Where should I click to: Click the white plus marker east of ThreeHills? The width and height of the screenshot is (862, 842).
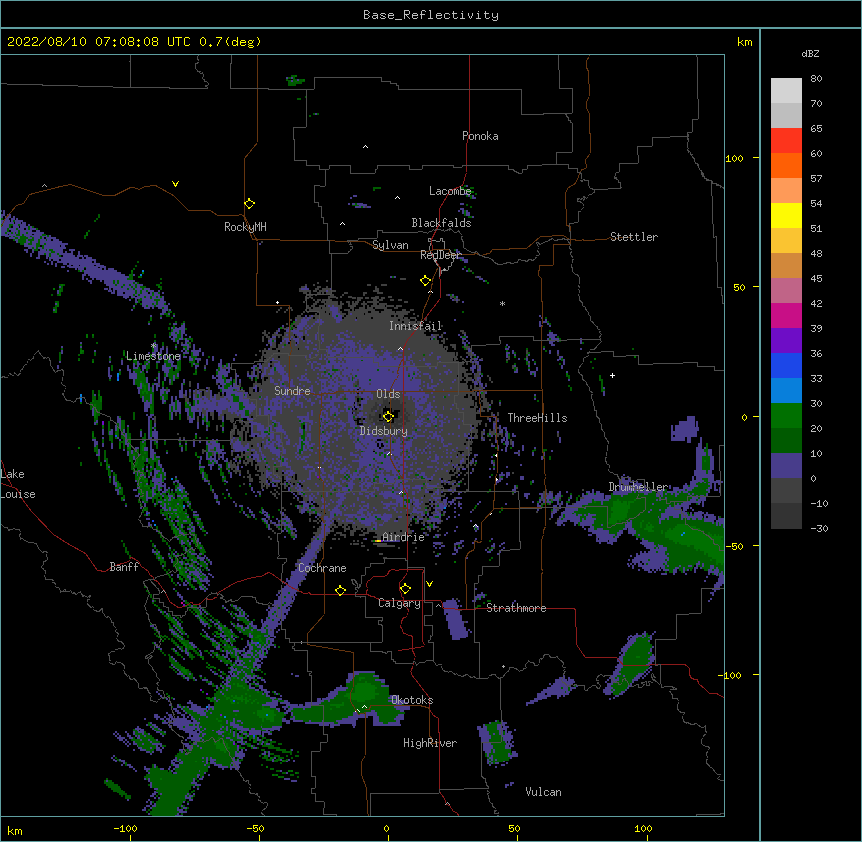pos(612,375)
